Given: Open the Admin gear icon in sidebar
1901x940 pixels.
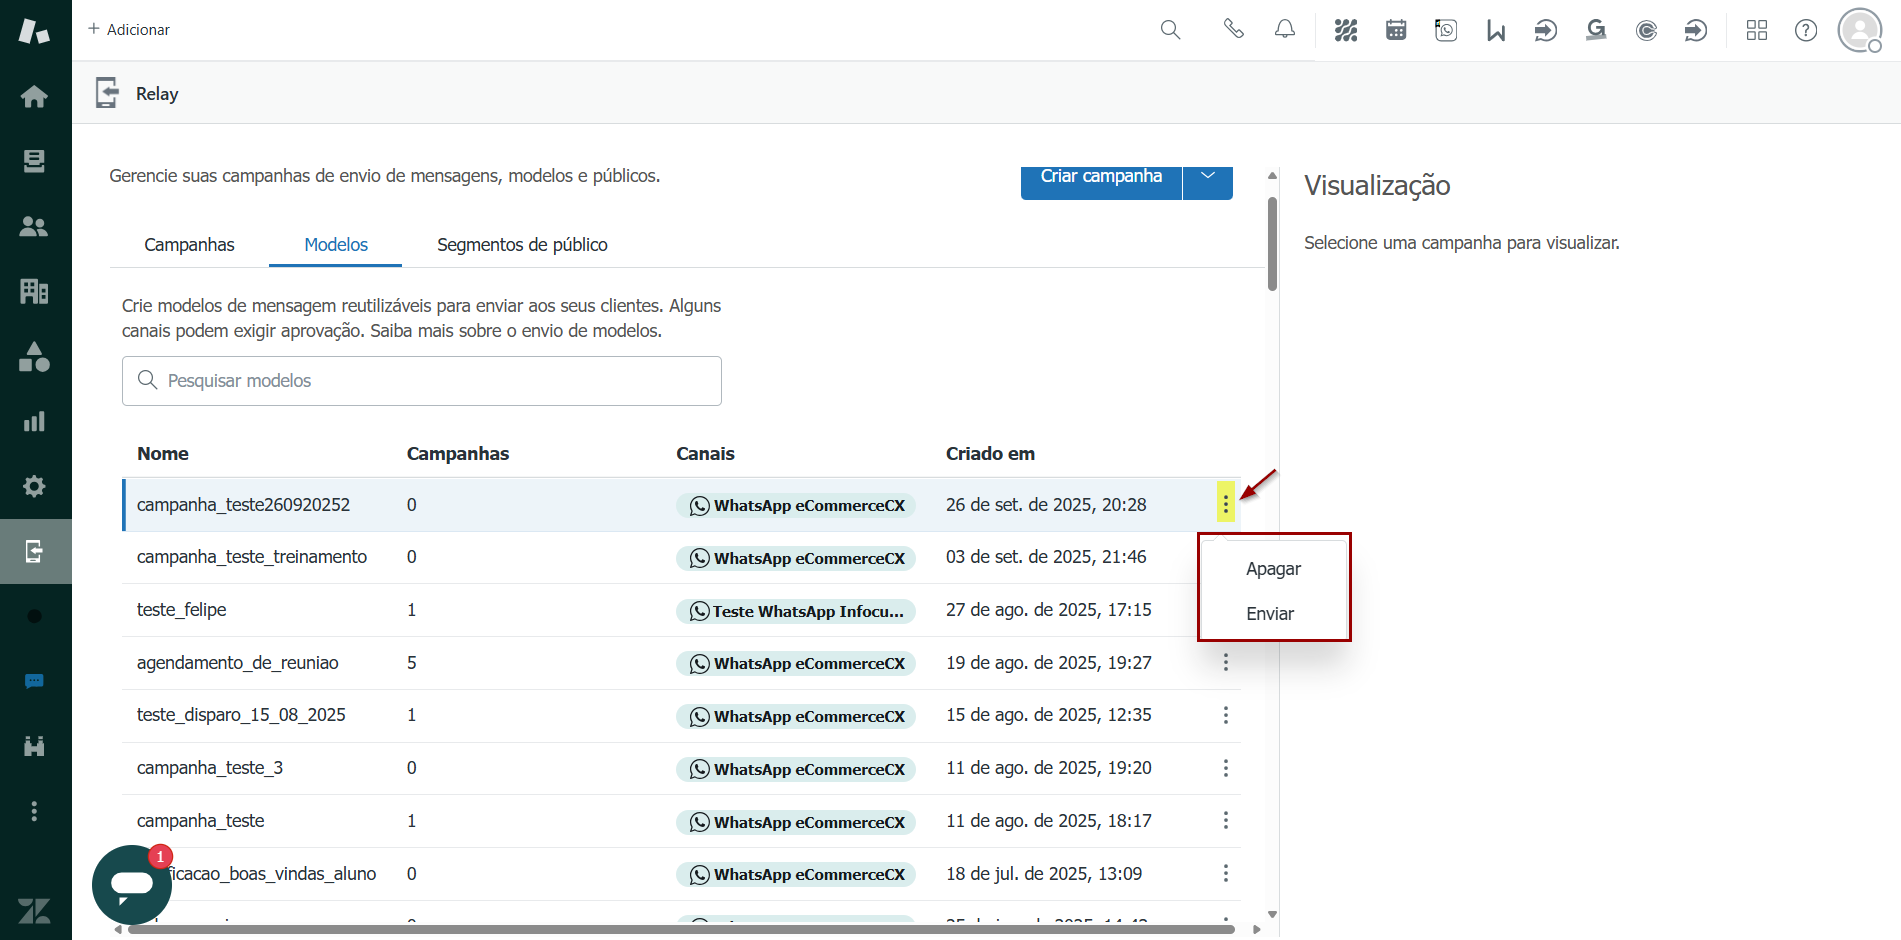Looking at the screenshot, I should coord(34,486).
